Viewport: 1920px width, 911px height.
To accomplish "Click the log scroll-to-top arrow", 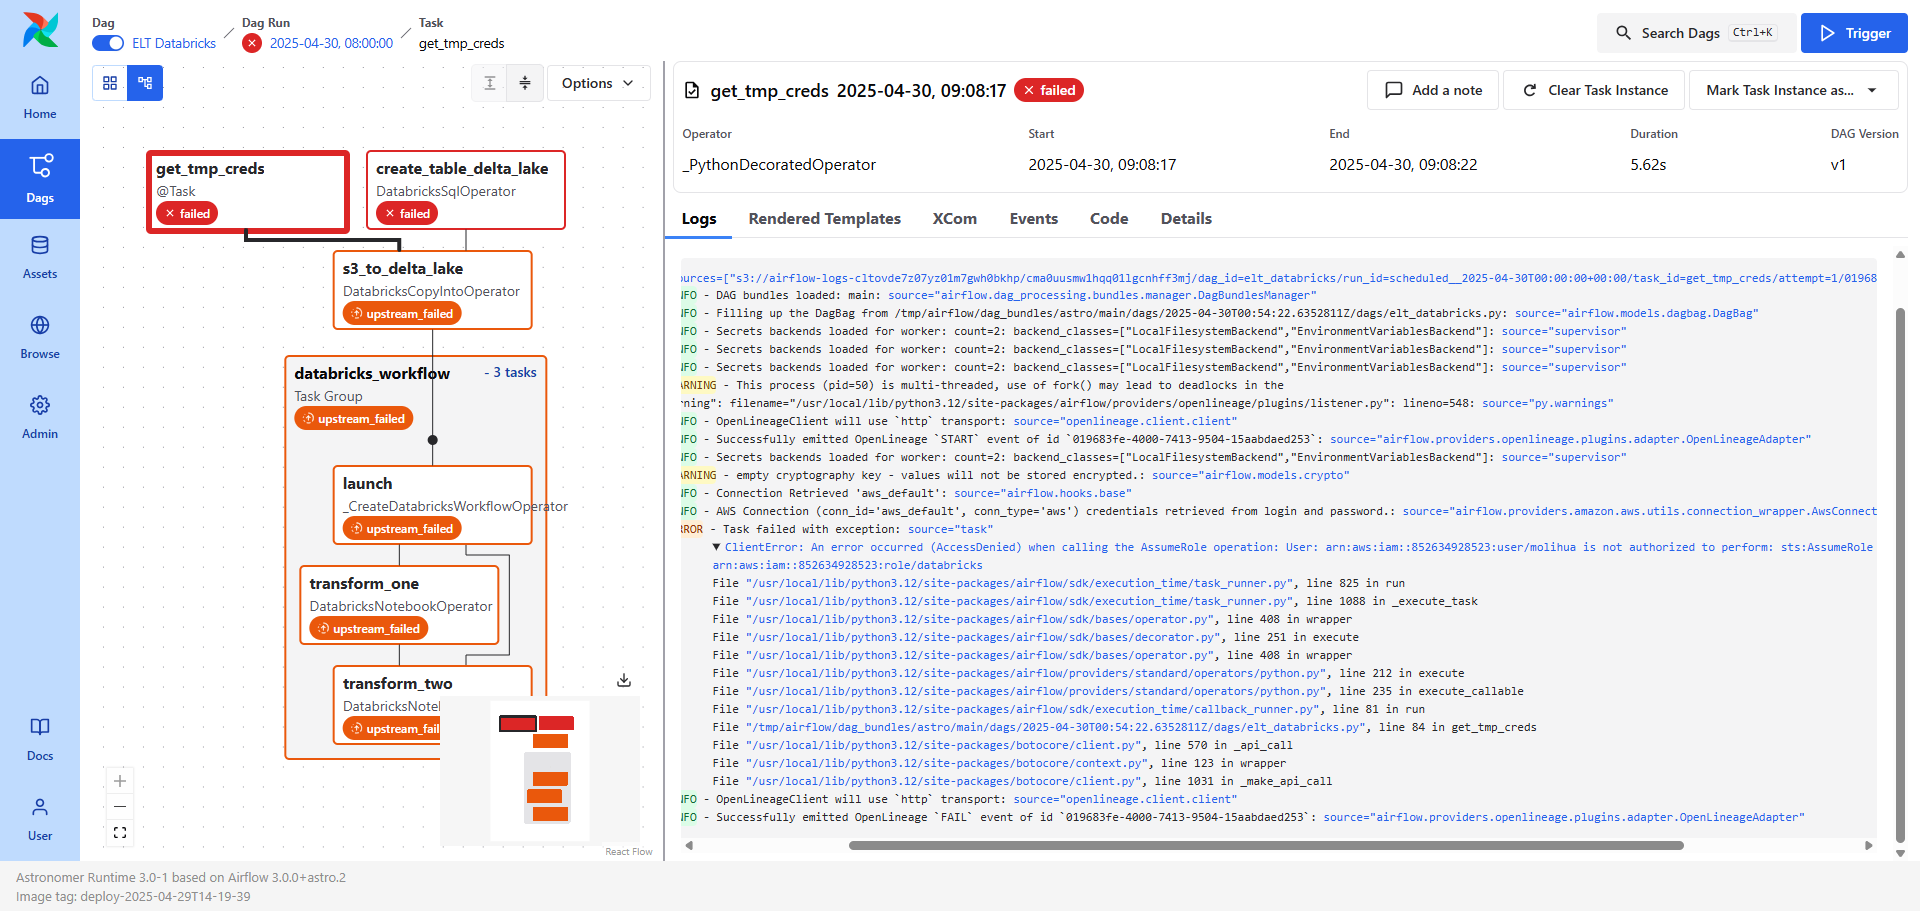I will point(1900,254).
